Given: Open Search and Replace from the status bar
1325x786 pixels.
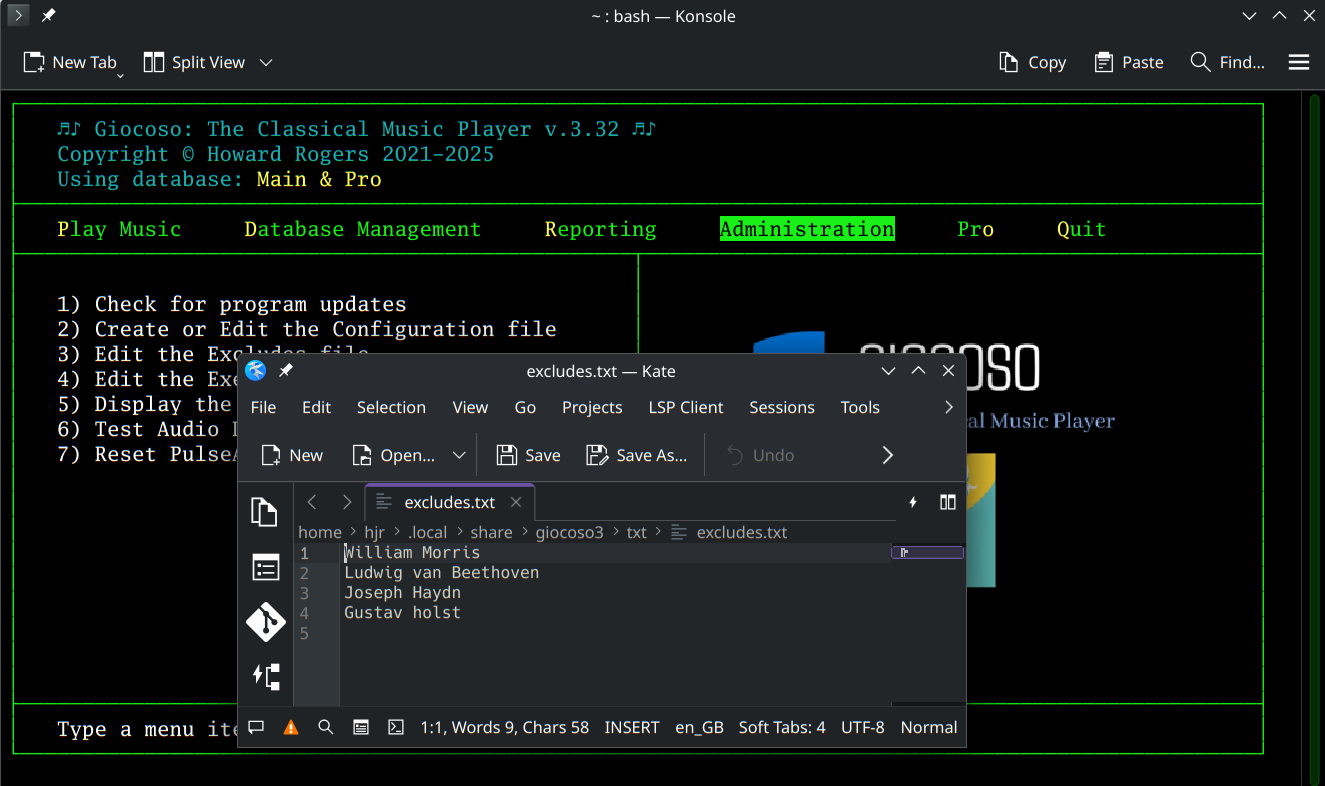Looking at the screenshot, I should tap(325, 727).
